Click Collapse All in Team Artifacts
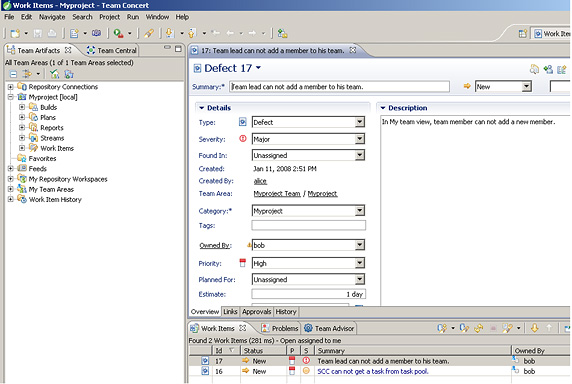Viewport: 572px width, 384px height. (x=13, y=74)
